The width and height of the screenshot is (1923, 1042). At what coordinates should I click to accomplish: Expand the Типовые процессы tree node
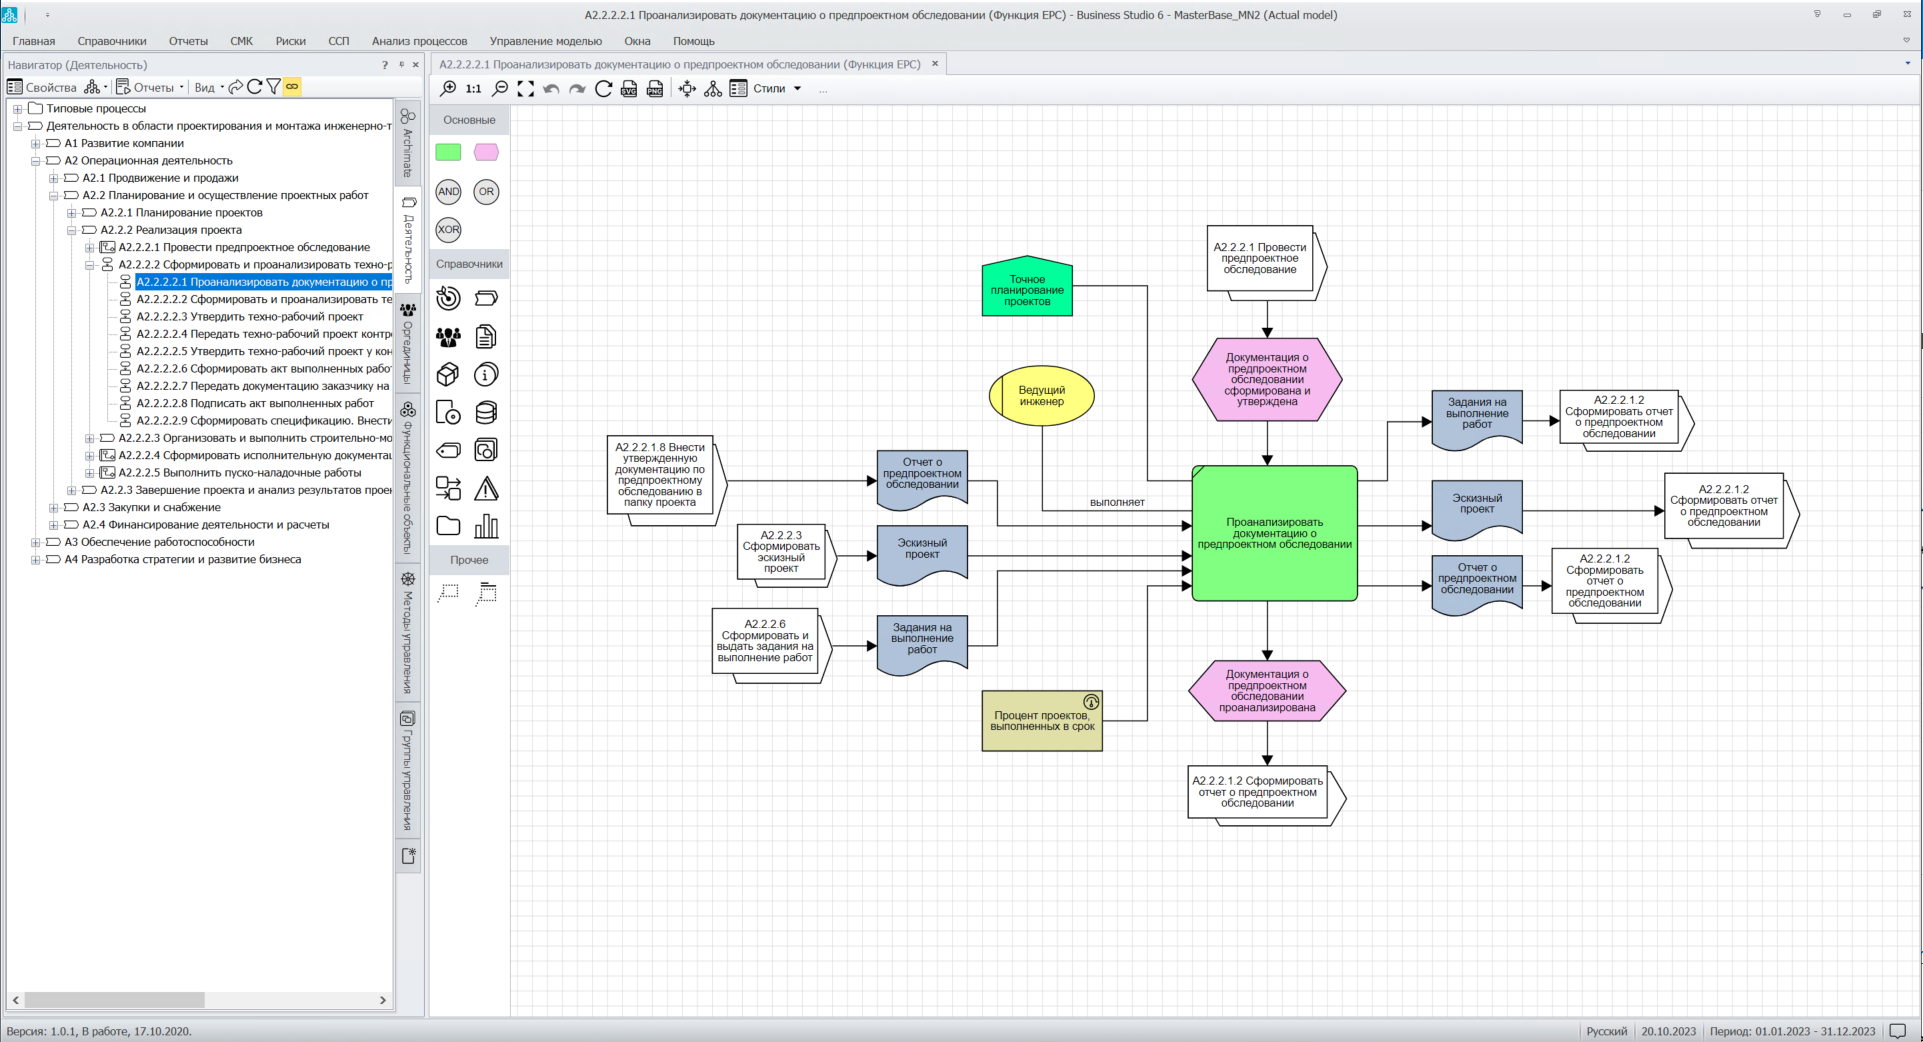(x=18, y=109)
